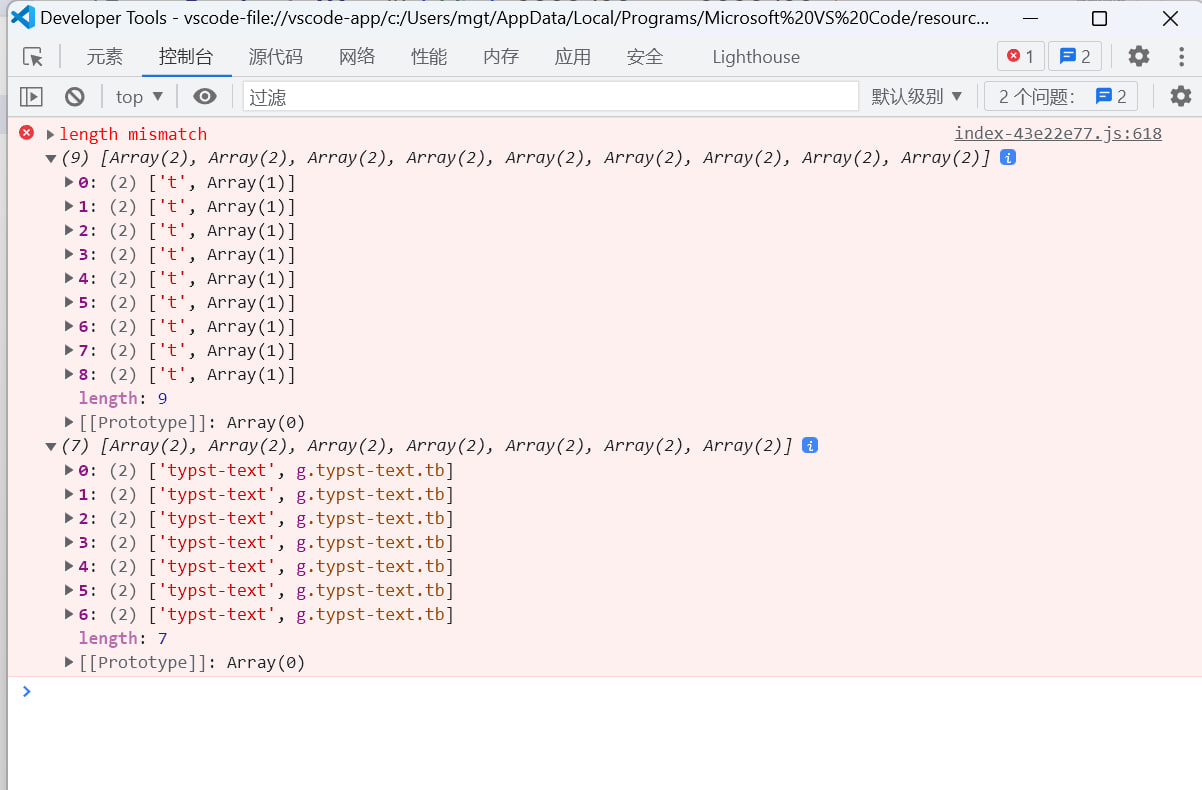1202x790 pixels.
Task: Click the red error counter badge
Action: click(1020, 56)
